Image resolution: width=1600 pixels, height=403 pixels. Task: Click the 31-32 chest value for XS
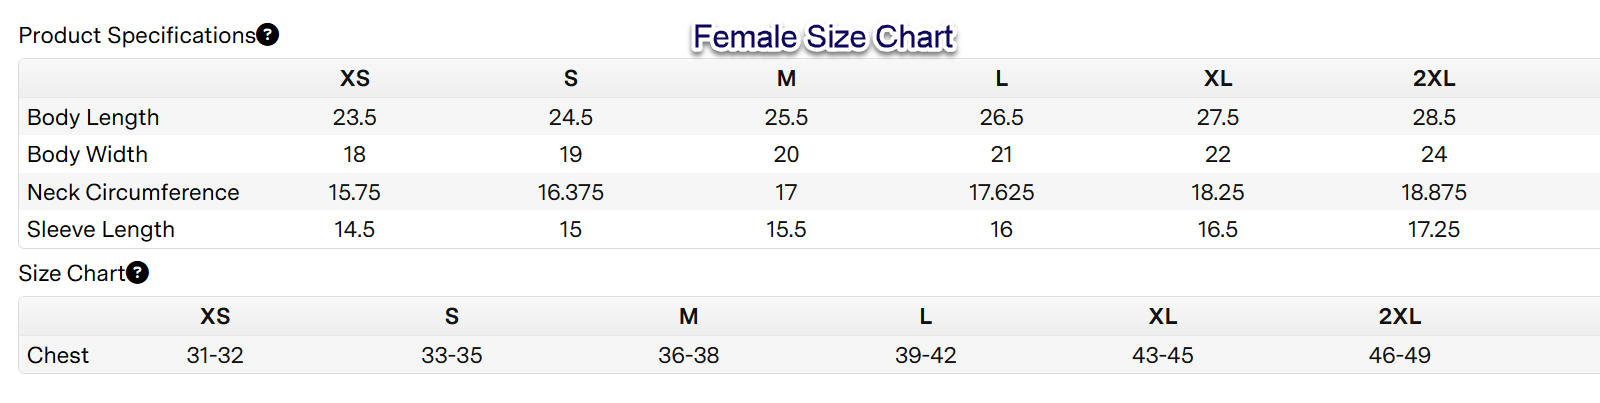click(215, 356)
